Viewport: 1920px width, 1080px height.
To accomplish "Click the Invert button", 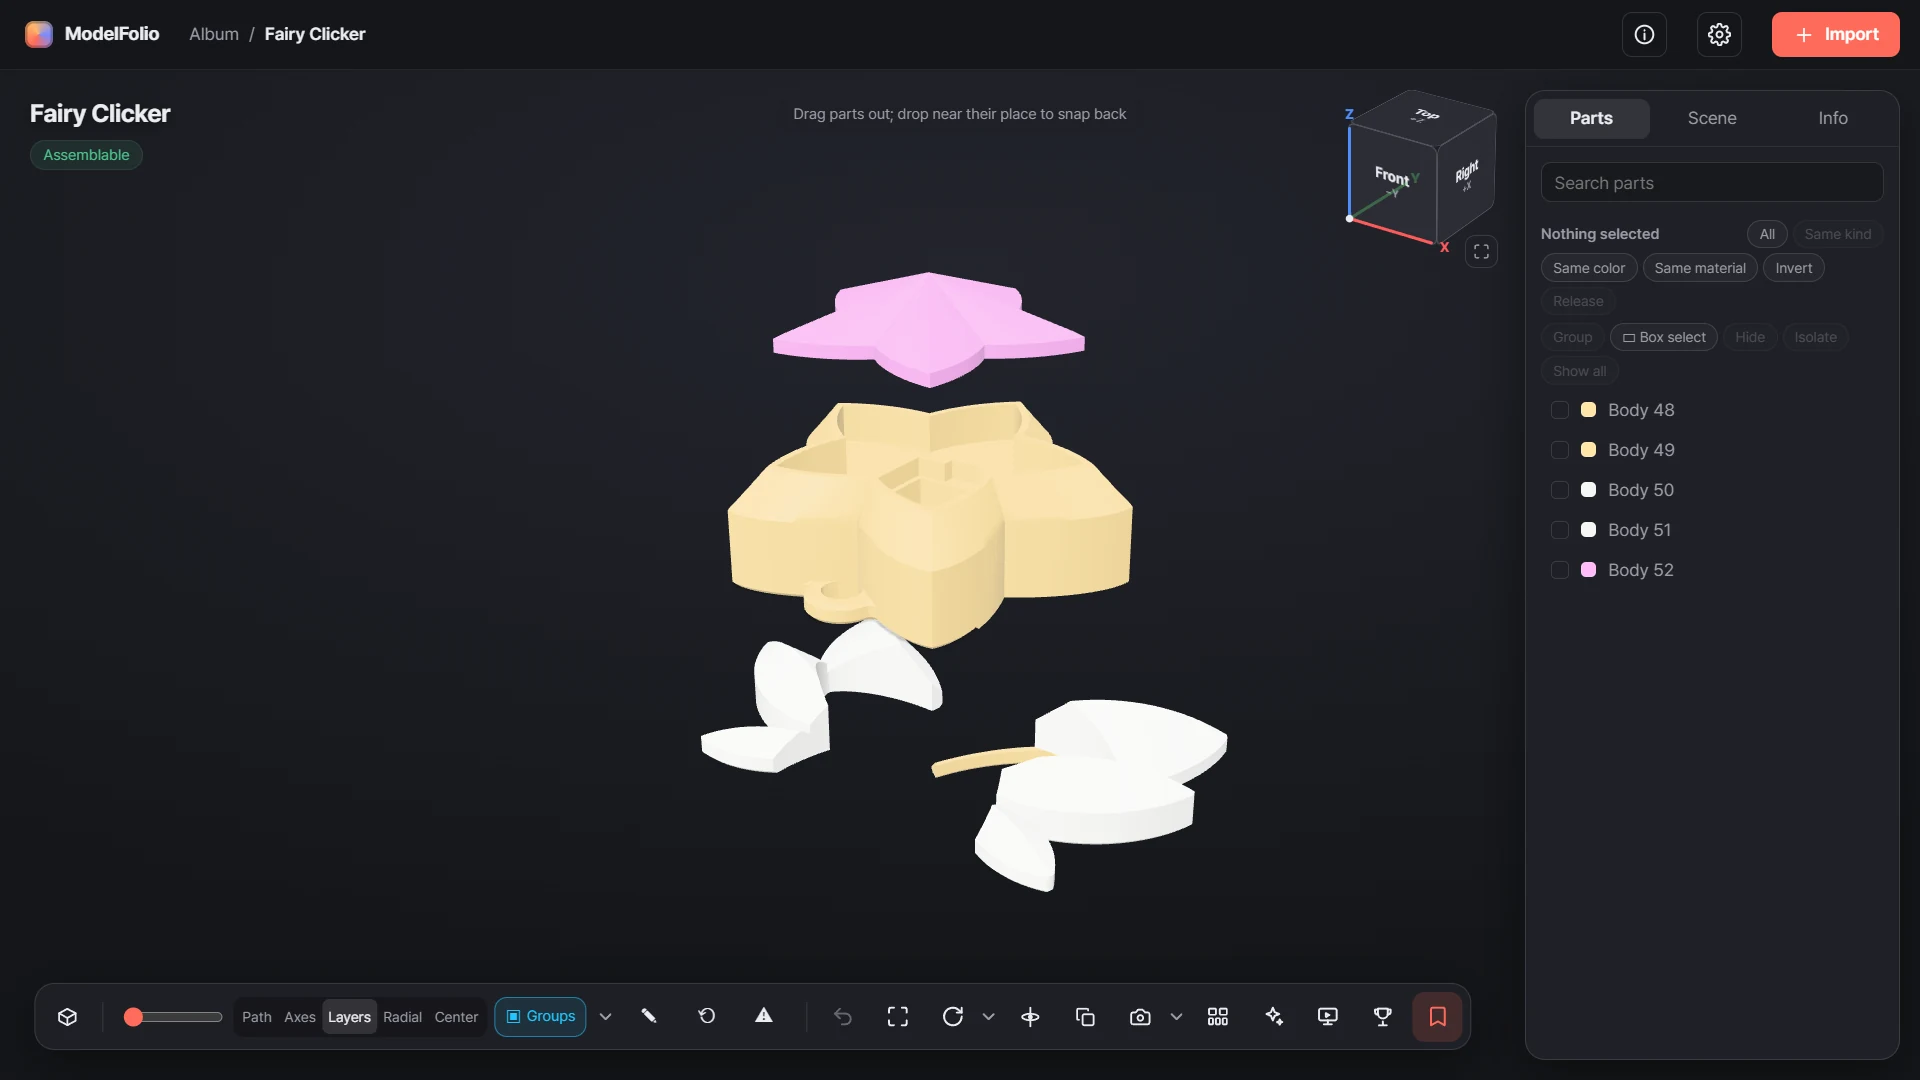I will [1794, 268].
